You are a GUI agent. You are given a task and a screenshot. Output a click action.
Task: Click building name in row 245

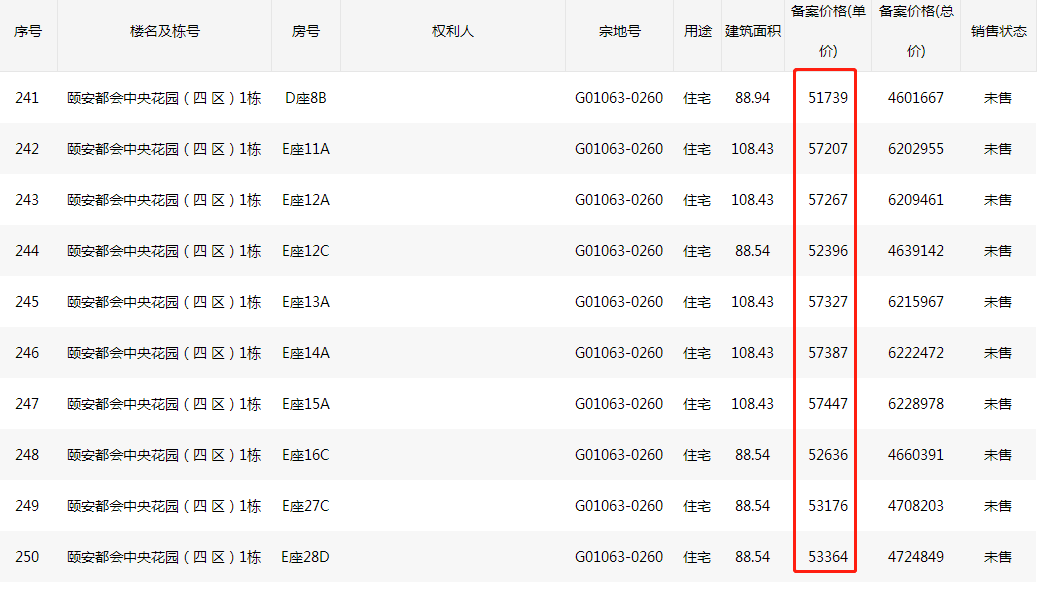pos(164,302)
